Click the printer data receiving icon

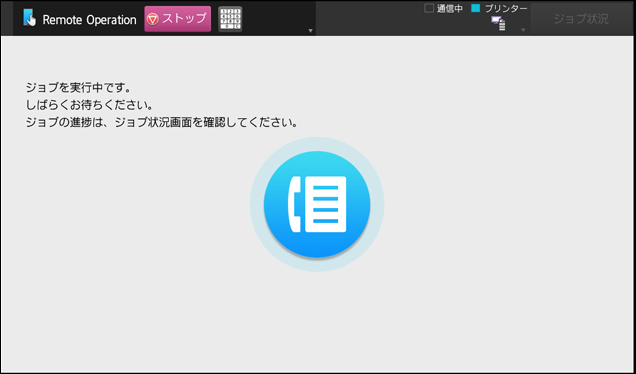click(498, 24)
